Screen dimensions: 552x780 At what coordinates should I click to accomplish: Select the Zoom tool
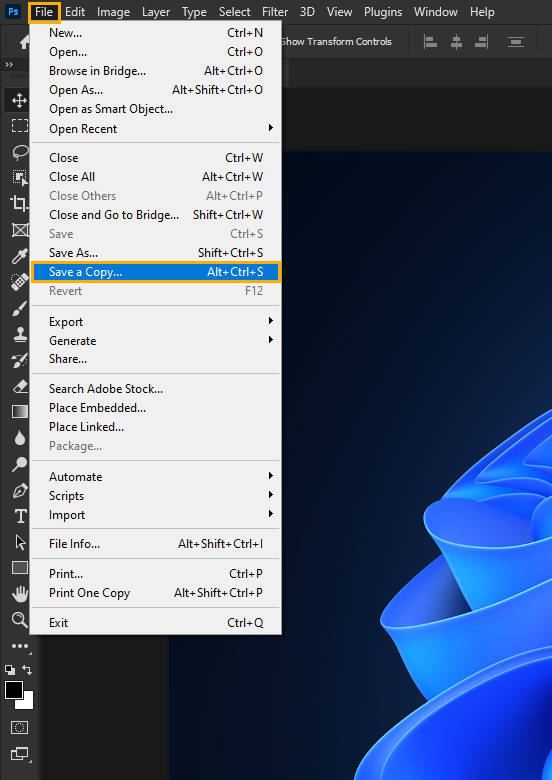[x=19, y=620]
